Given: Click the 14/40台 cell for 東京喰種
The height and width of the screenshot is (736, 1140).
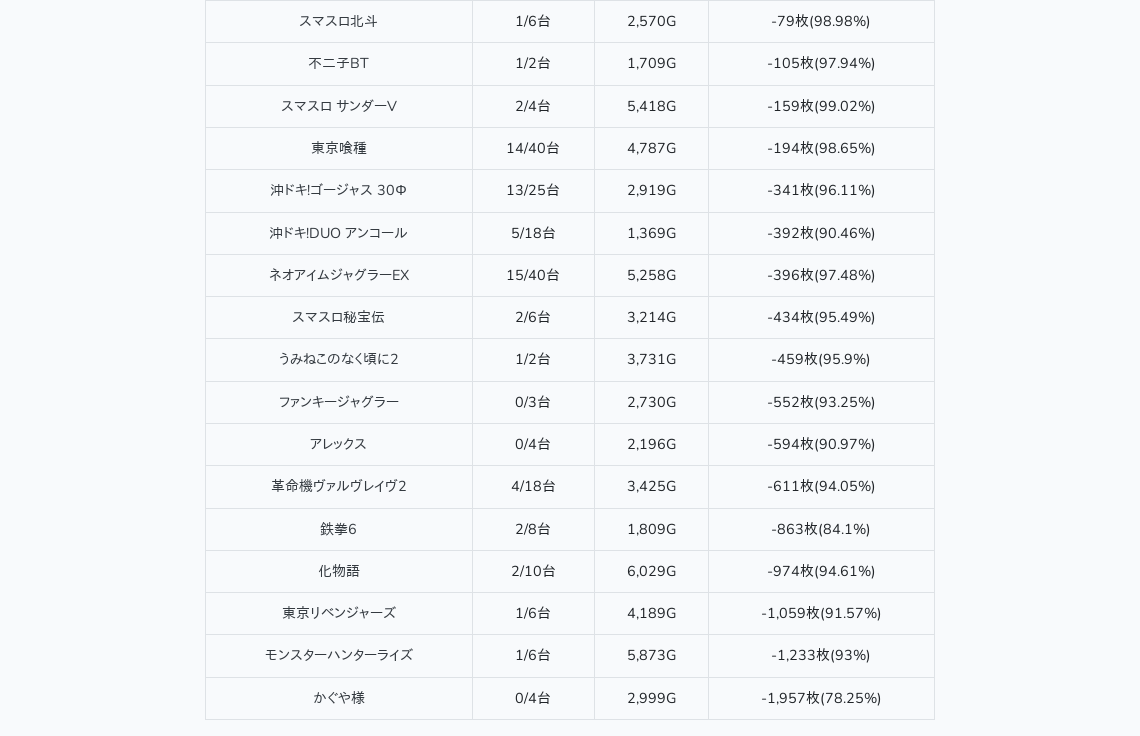Looking at the screenshot, I should tap(532, 148).
